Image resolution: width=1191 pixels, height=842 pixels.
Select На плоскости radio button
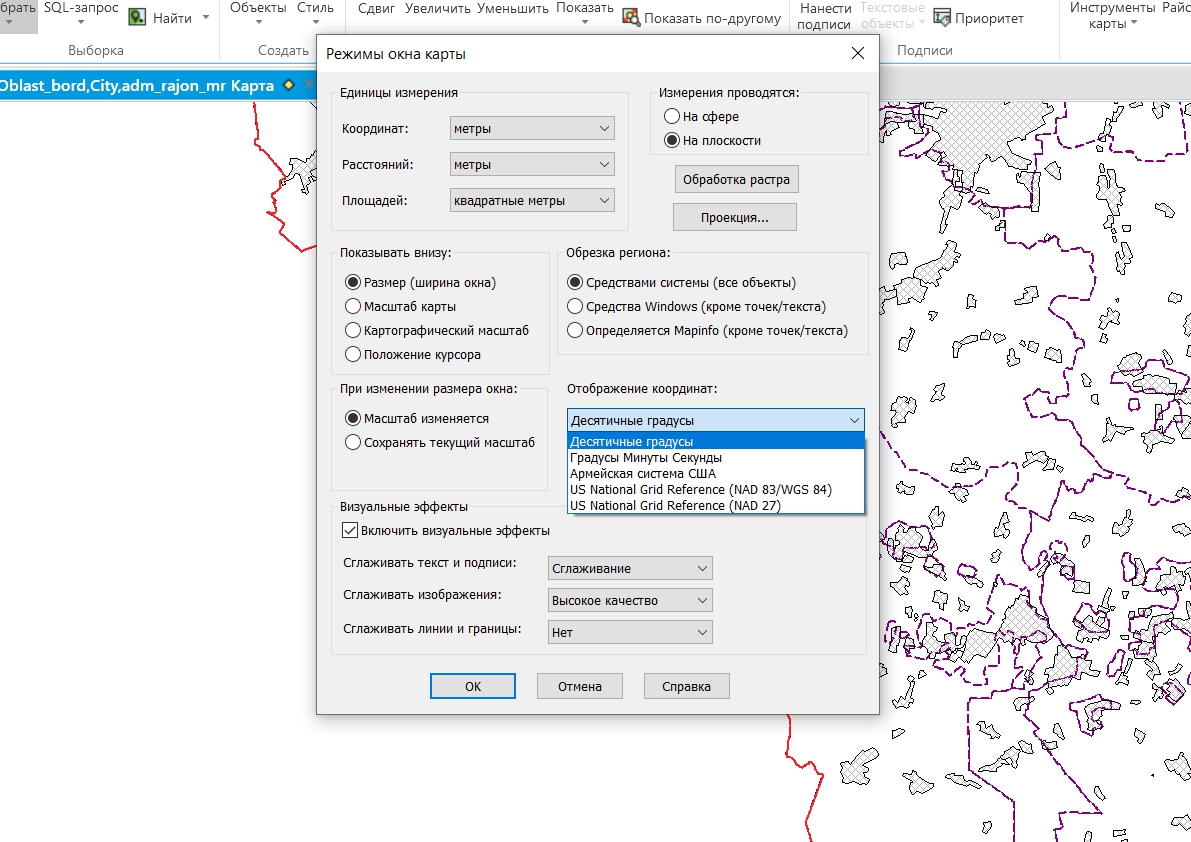(671, 140)
